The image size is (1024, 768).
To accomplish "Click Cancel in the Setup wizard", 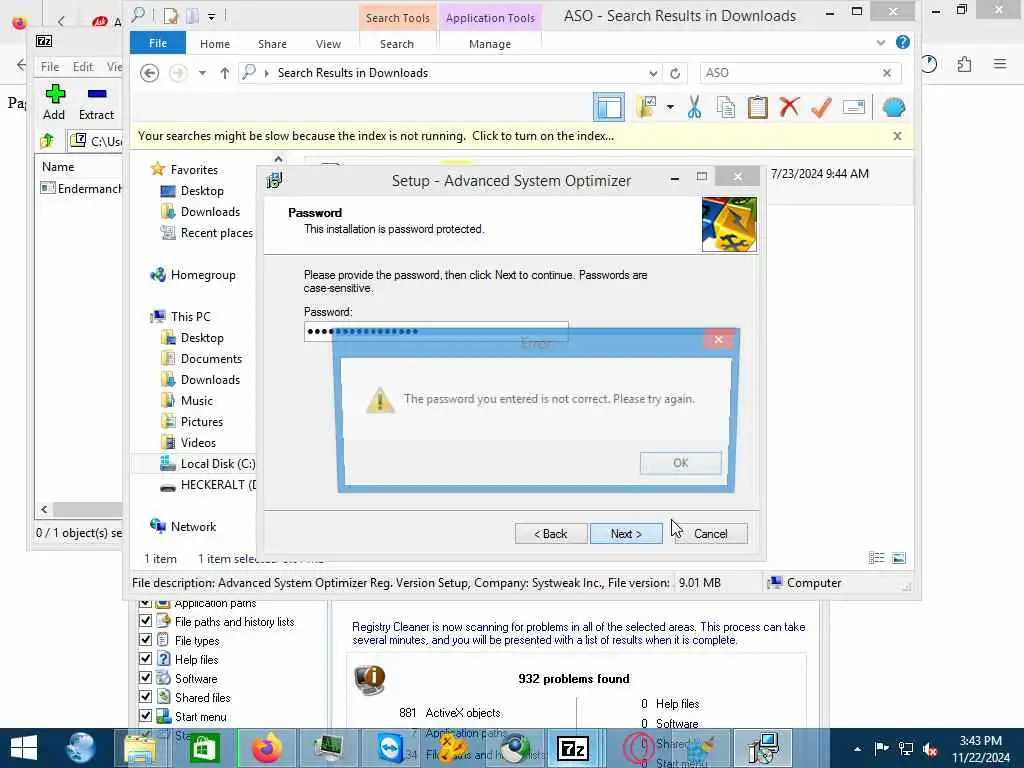I will (x=710, y=534).
